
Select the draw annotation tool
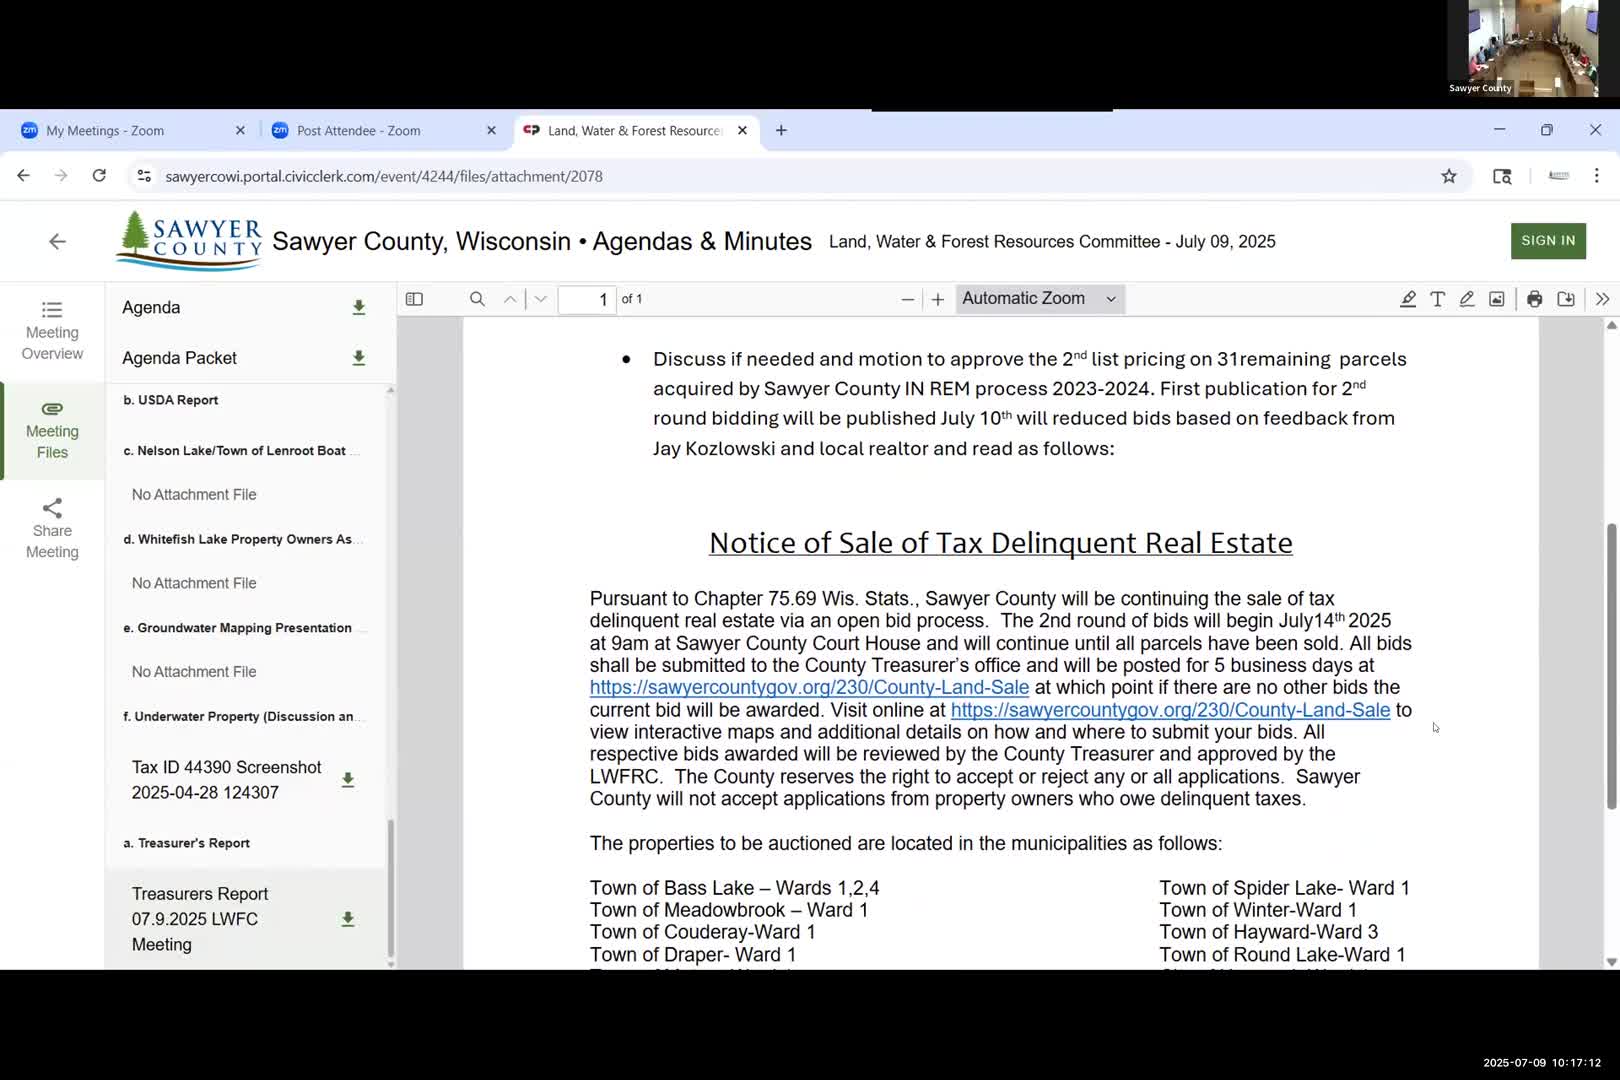(x=1466, y=299)
